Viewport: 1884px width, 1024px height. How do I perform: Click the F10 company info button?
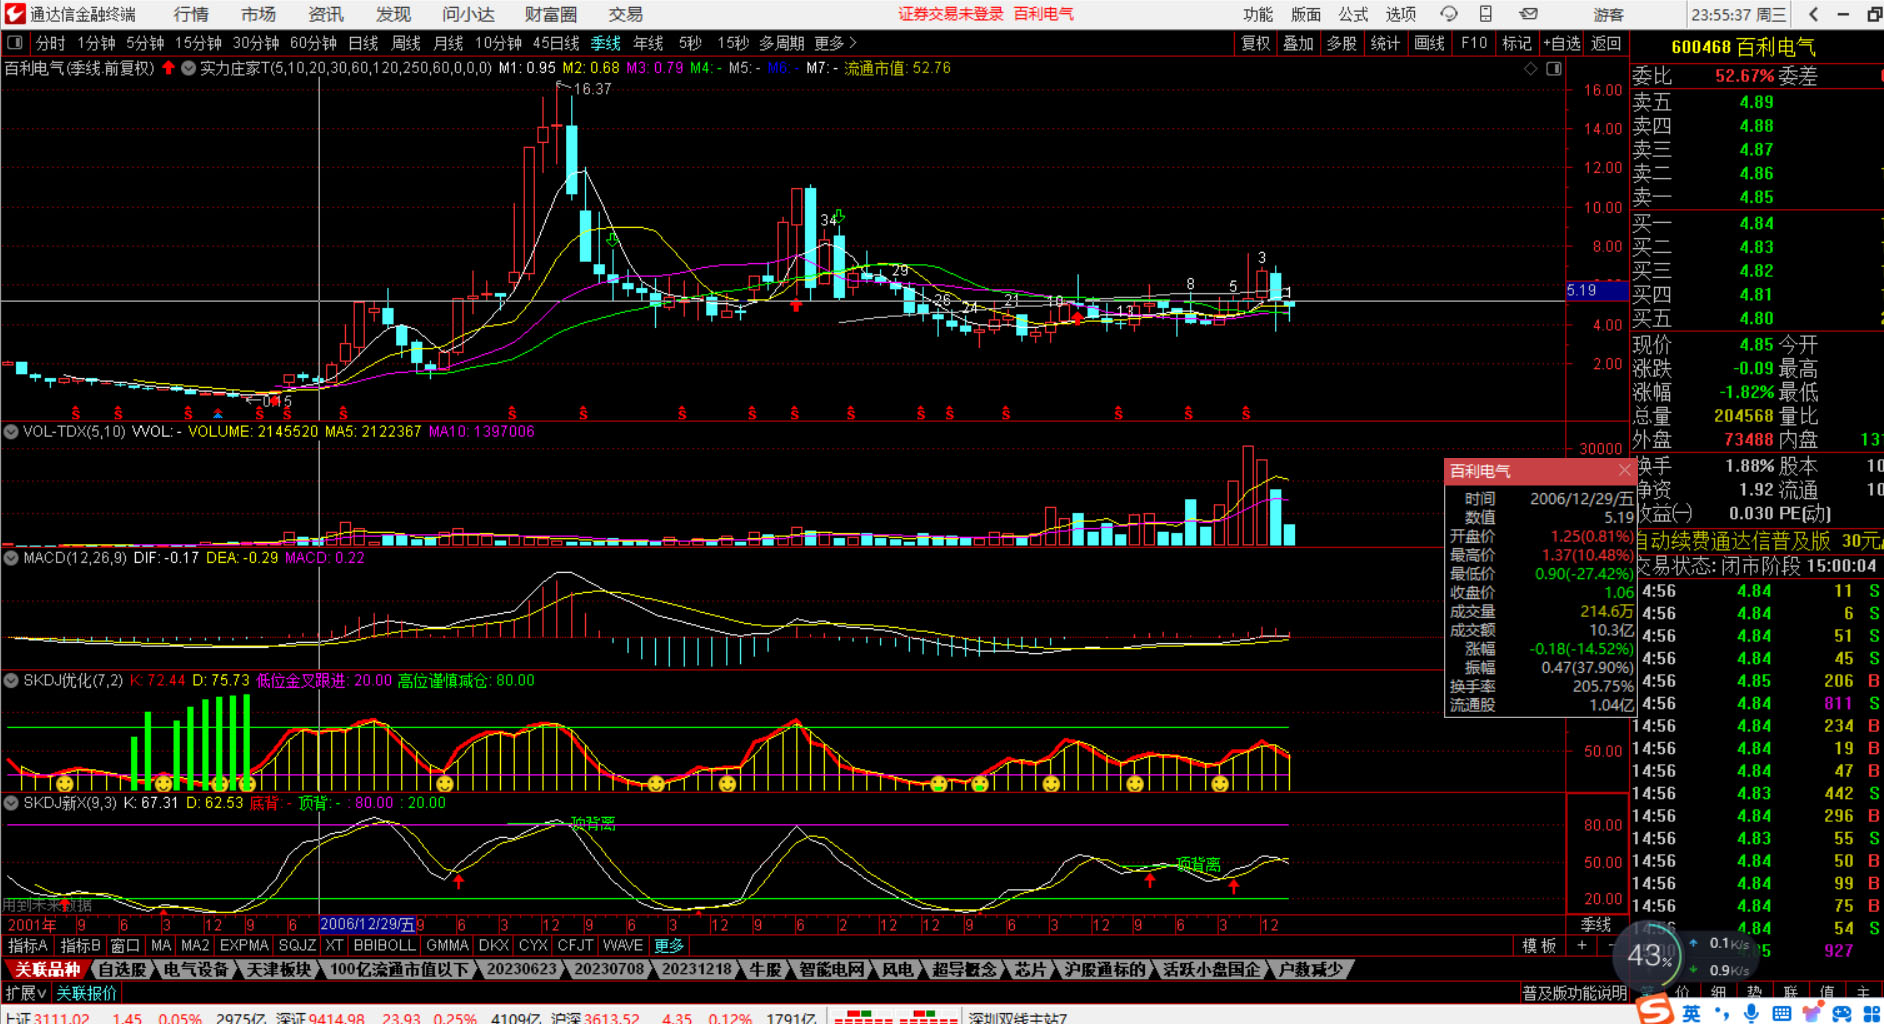click(x=1473, y=43)
